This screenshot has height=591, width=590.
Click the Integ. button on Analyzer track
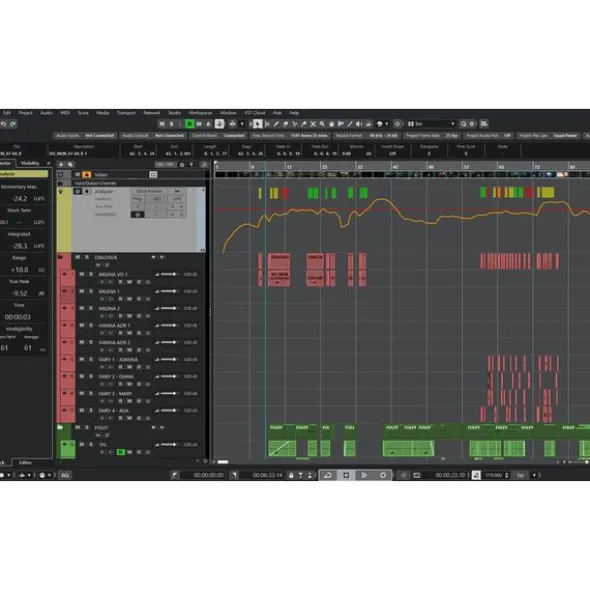tap(137, 199)
